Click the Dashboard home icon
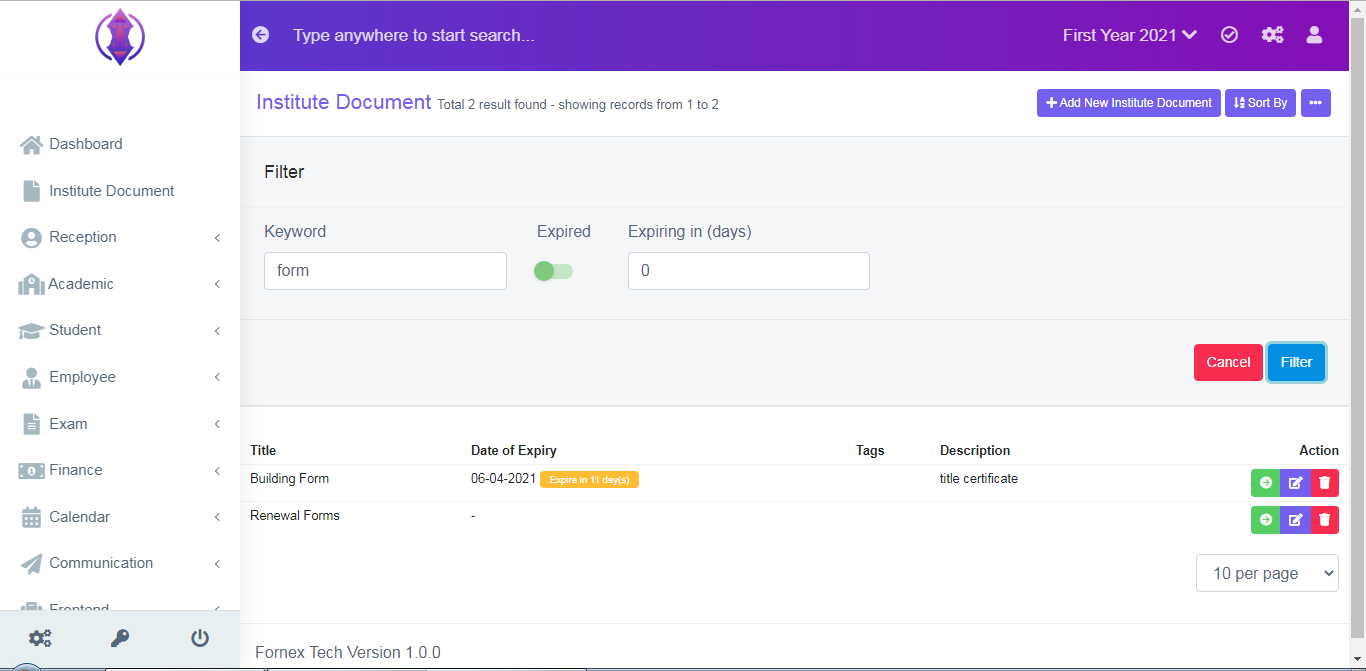 [x=31, y=144]
